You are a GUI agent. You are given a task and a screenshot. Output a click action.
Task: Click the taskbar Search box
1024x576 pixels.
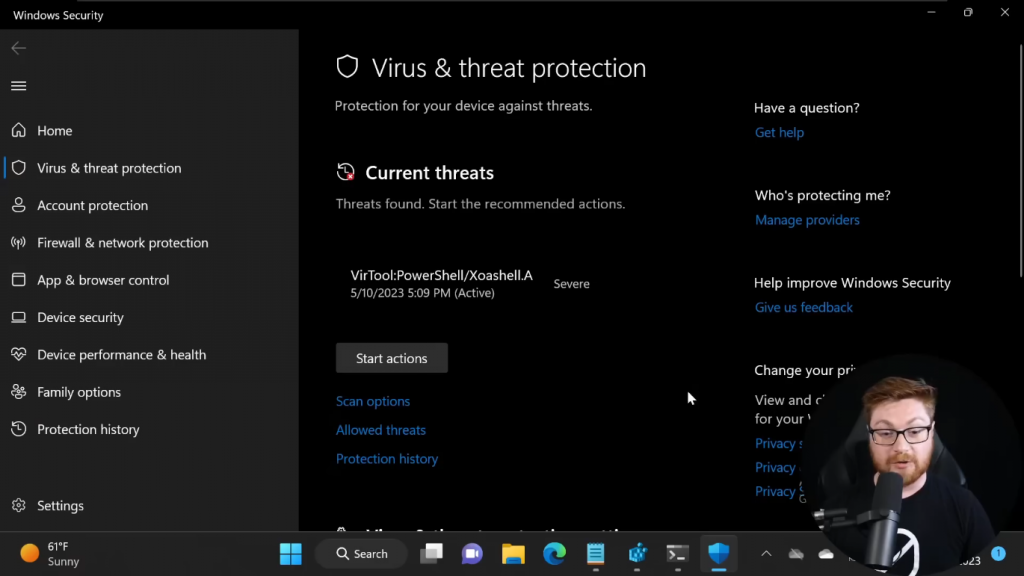361,554
